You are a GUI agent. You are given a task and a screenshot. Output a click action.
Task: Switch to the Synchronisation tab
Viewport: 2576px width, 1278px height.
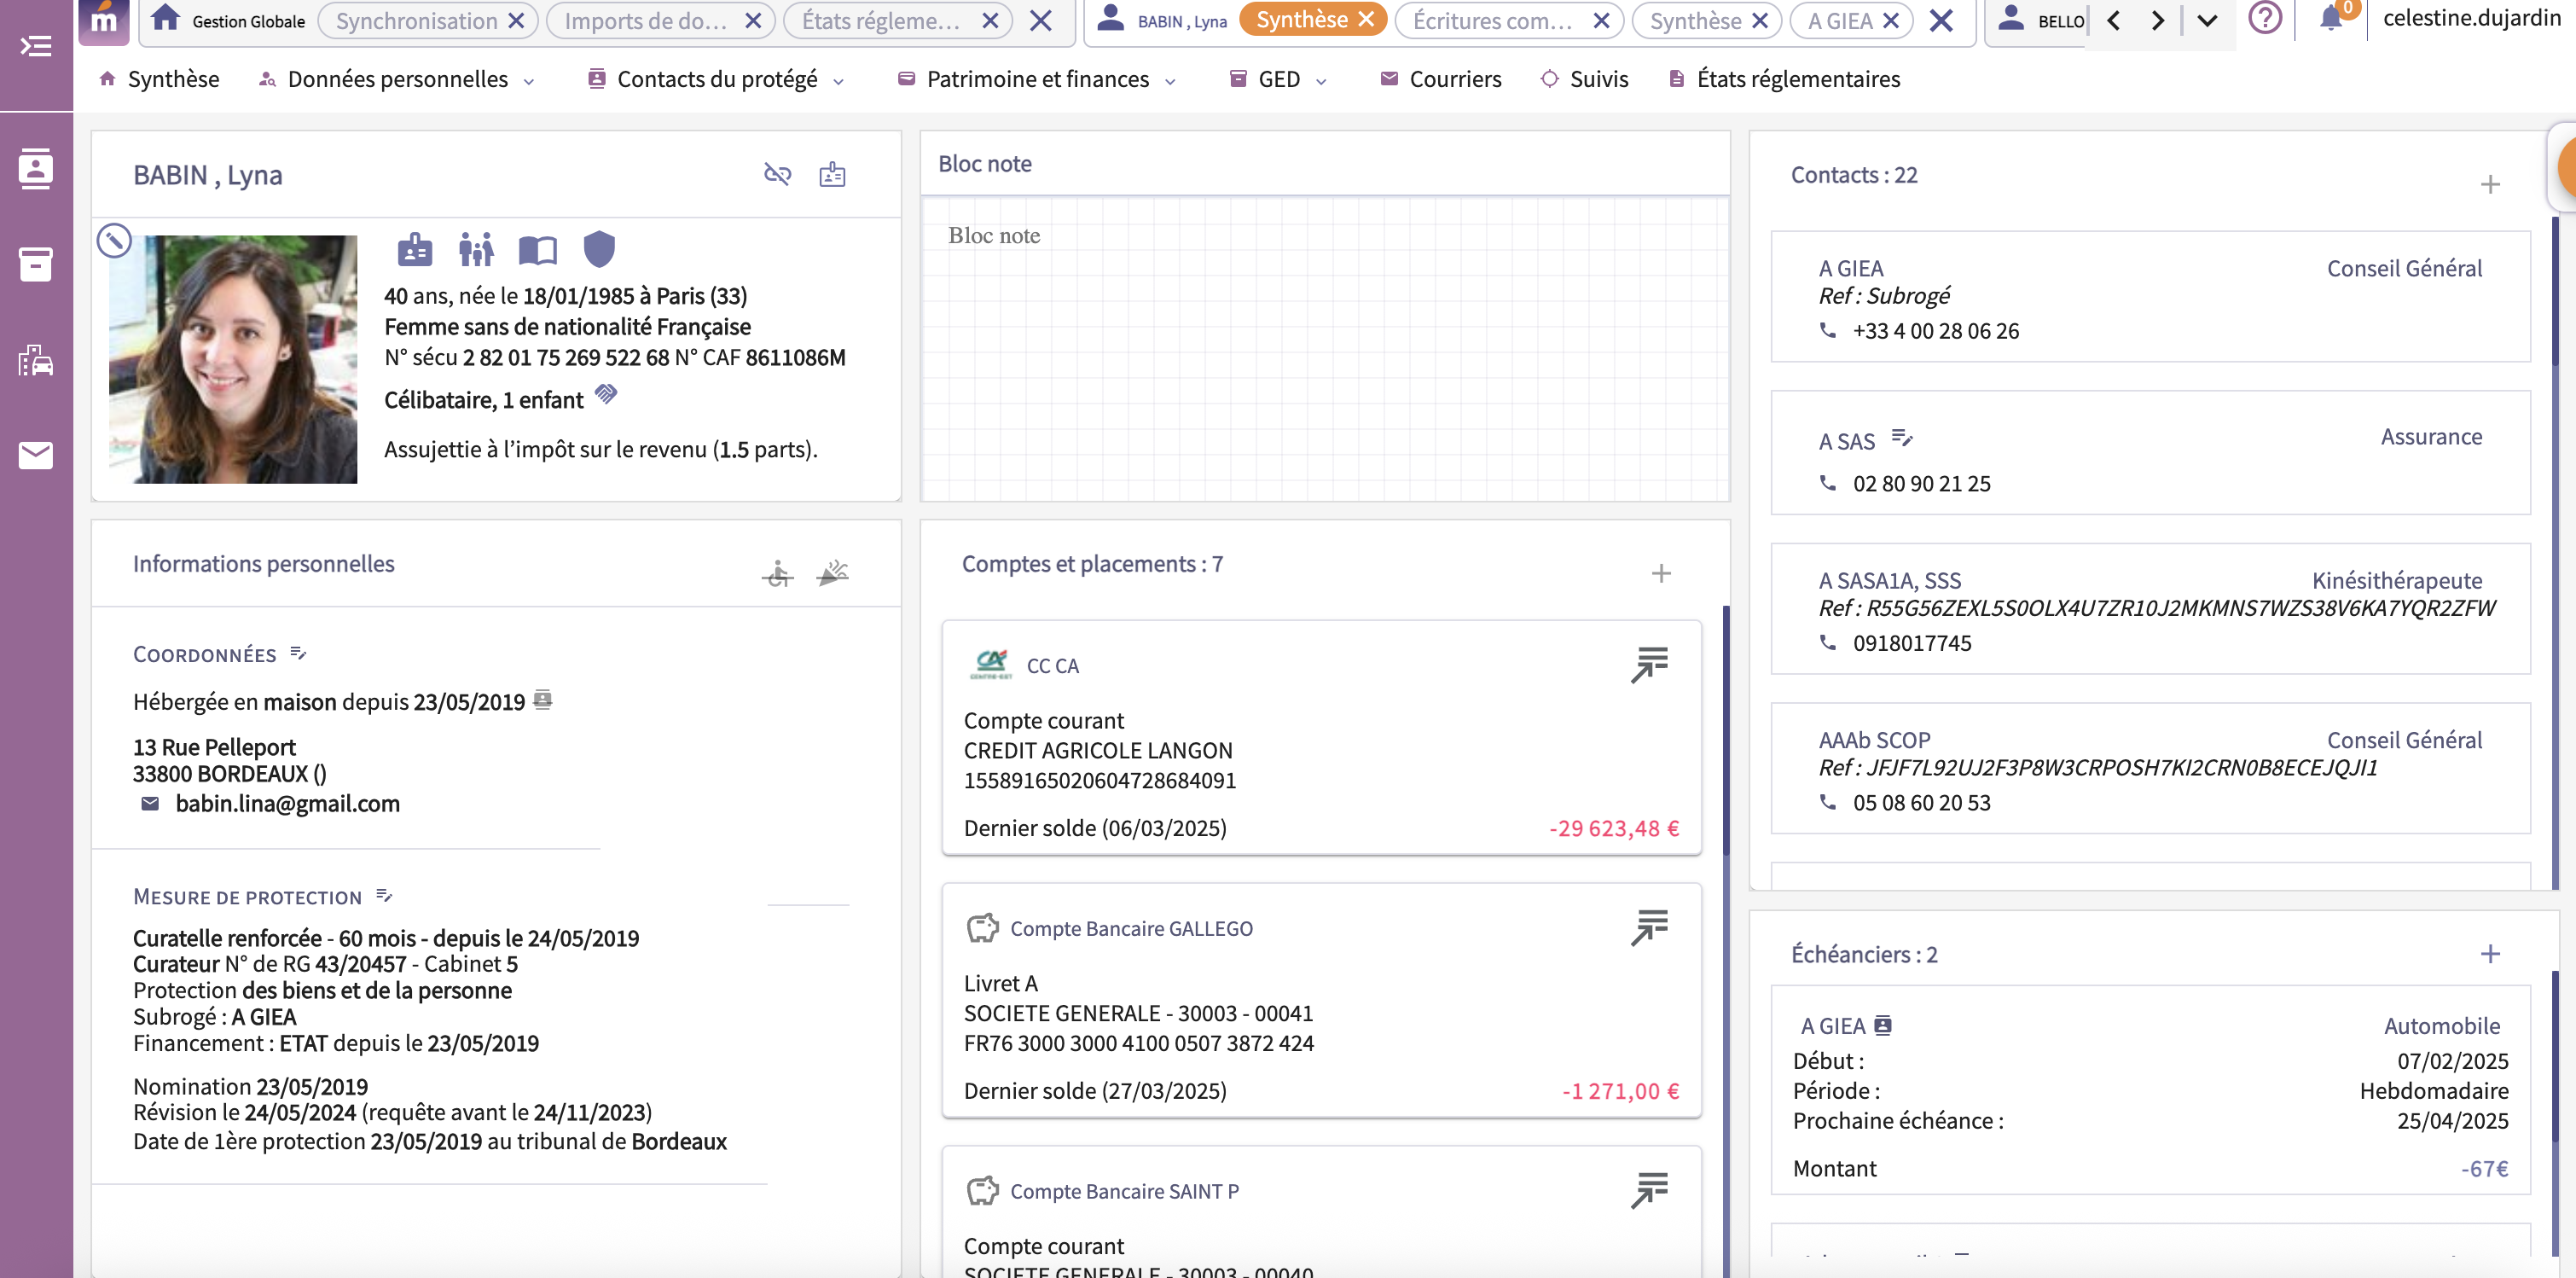(416, 21)
